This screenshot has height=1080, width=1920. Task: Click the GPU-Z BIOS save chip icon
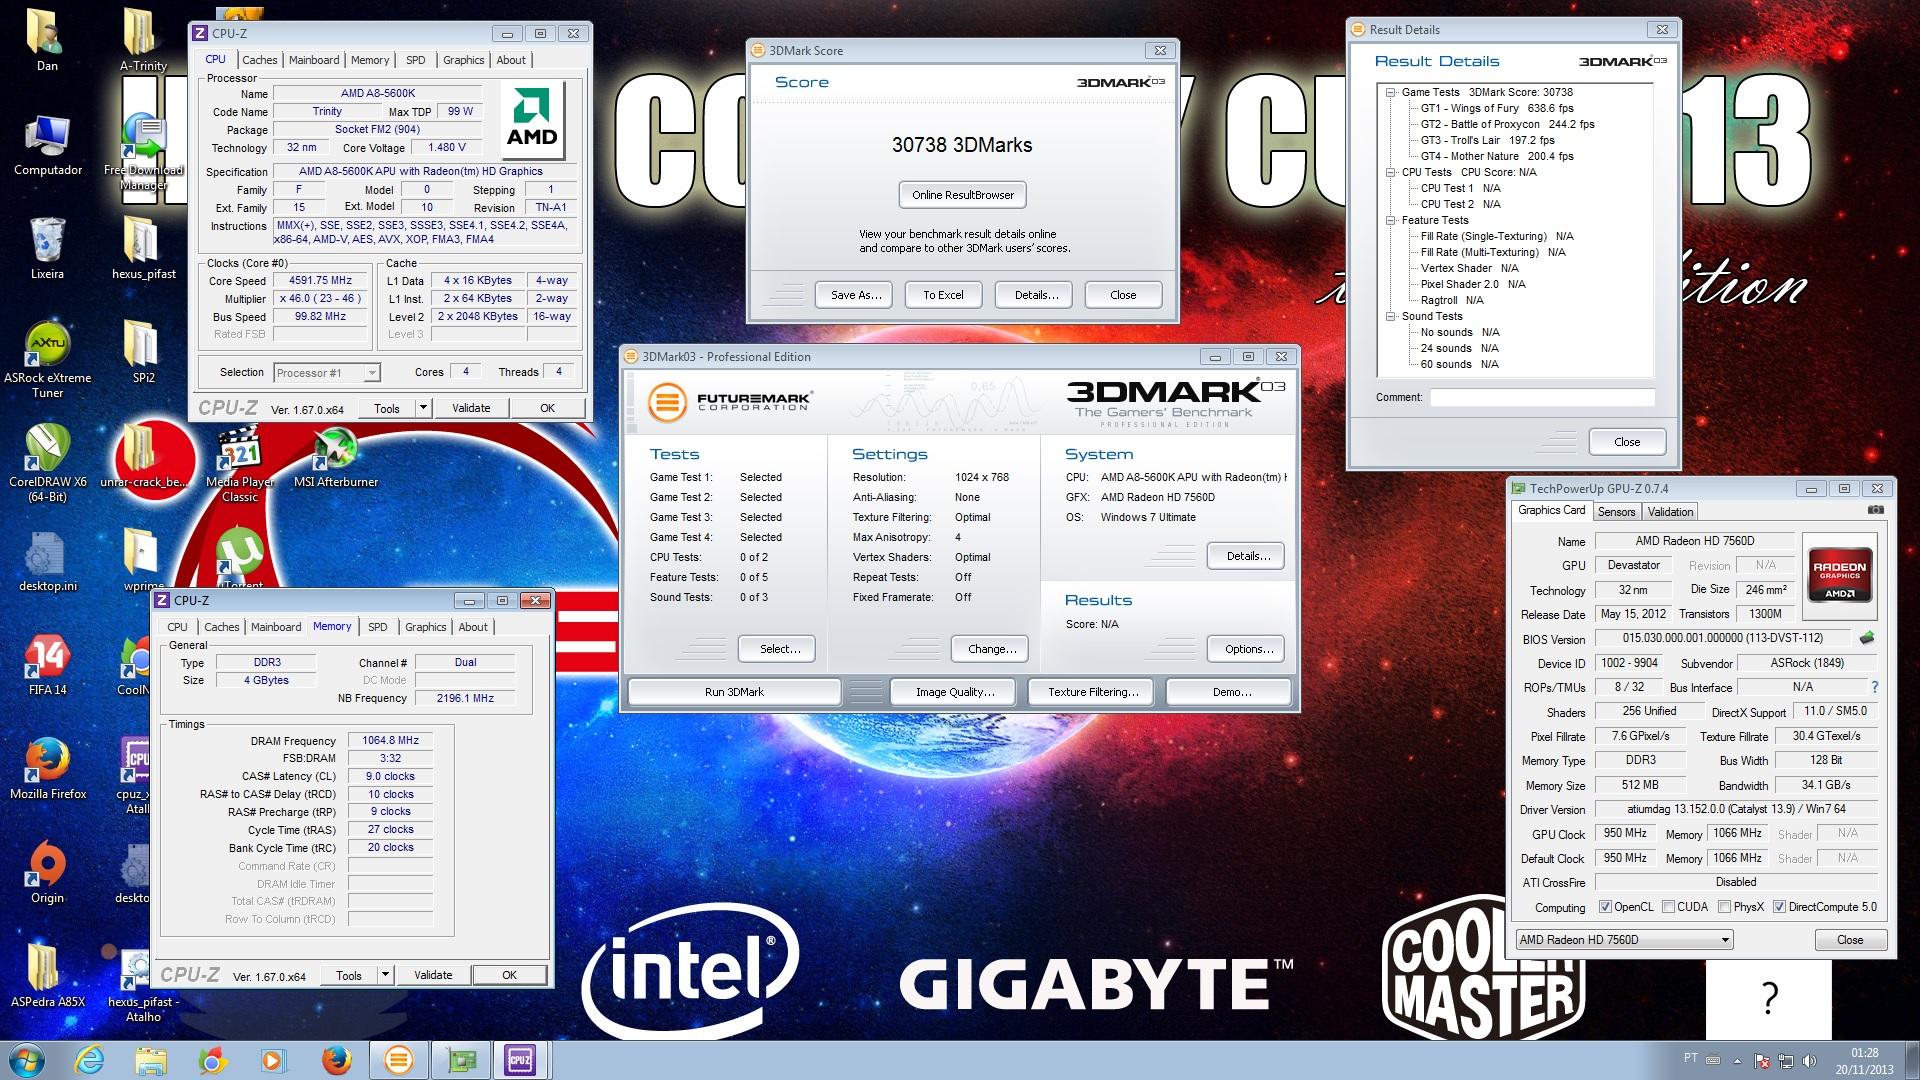tap(1866, 637)
